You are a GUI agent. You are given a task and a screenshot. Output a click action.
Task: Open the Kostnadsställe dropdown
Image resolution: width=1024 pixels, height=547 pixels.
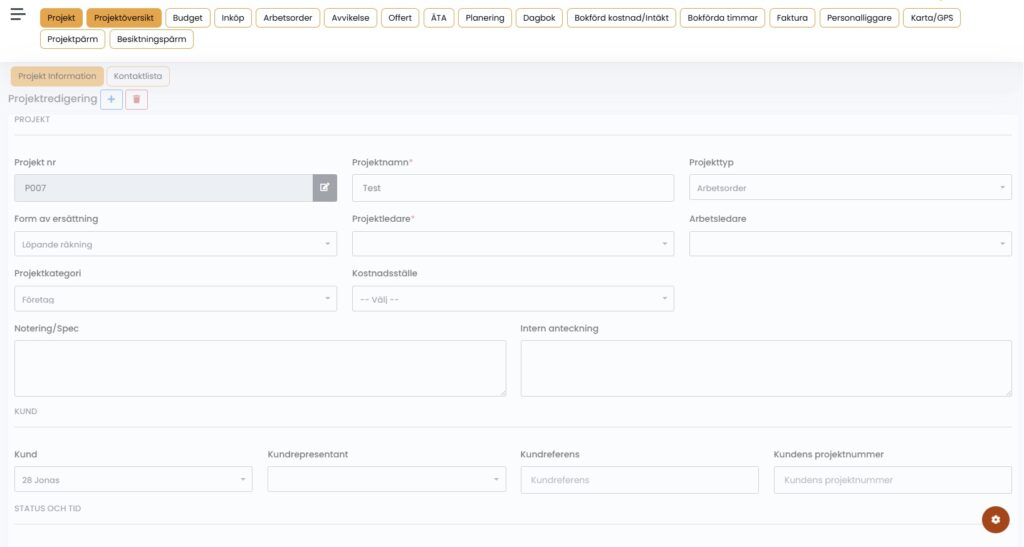pos(512,299)
